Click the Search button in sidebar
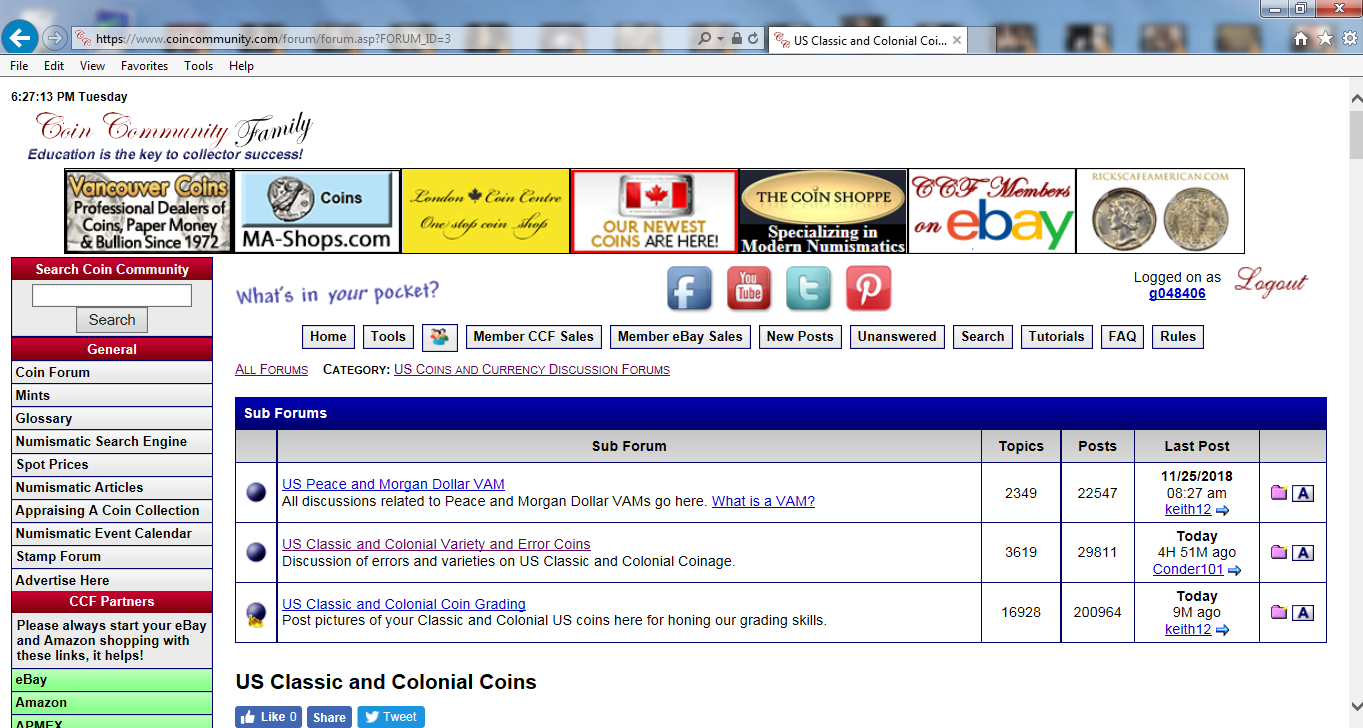The height and width of the screenshot is (728, 1363). [112, 320]
